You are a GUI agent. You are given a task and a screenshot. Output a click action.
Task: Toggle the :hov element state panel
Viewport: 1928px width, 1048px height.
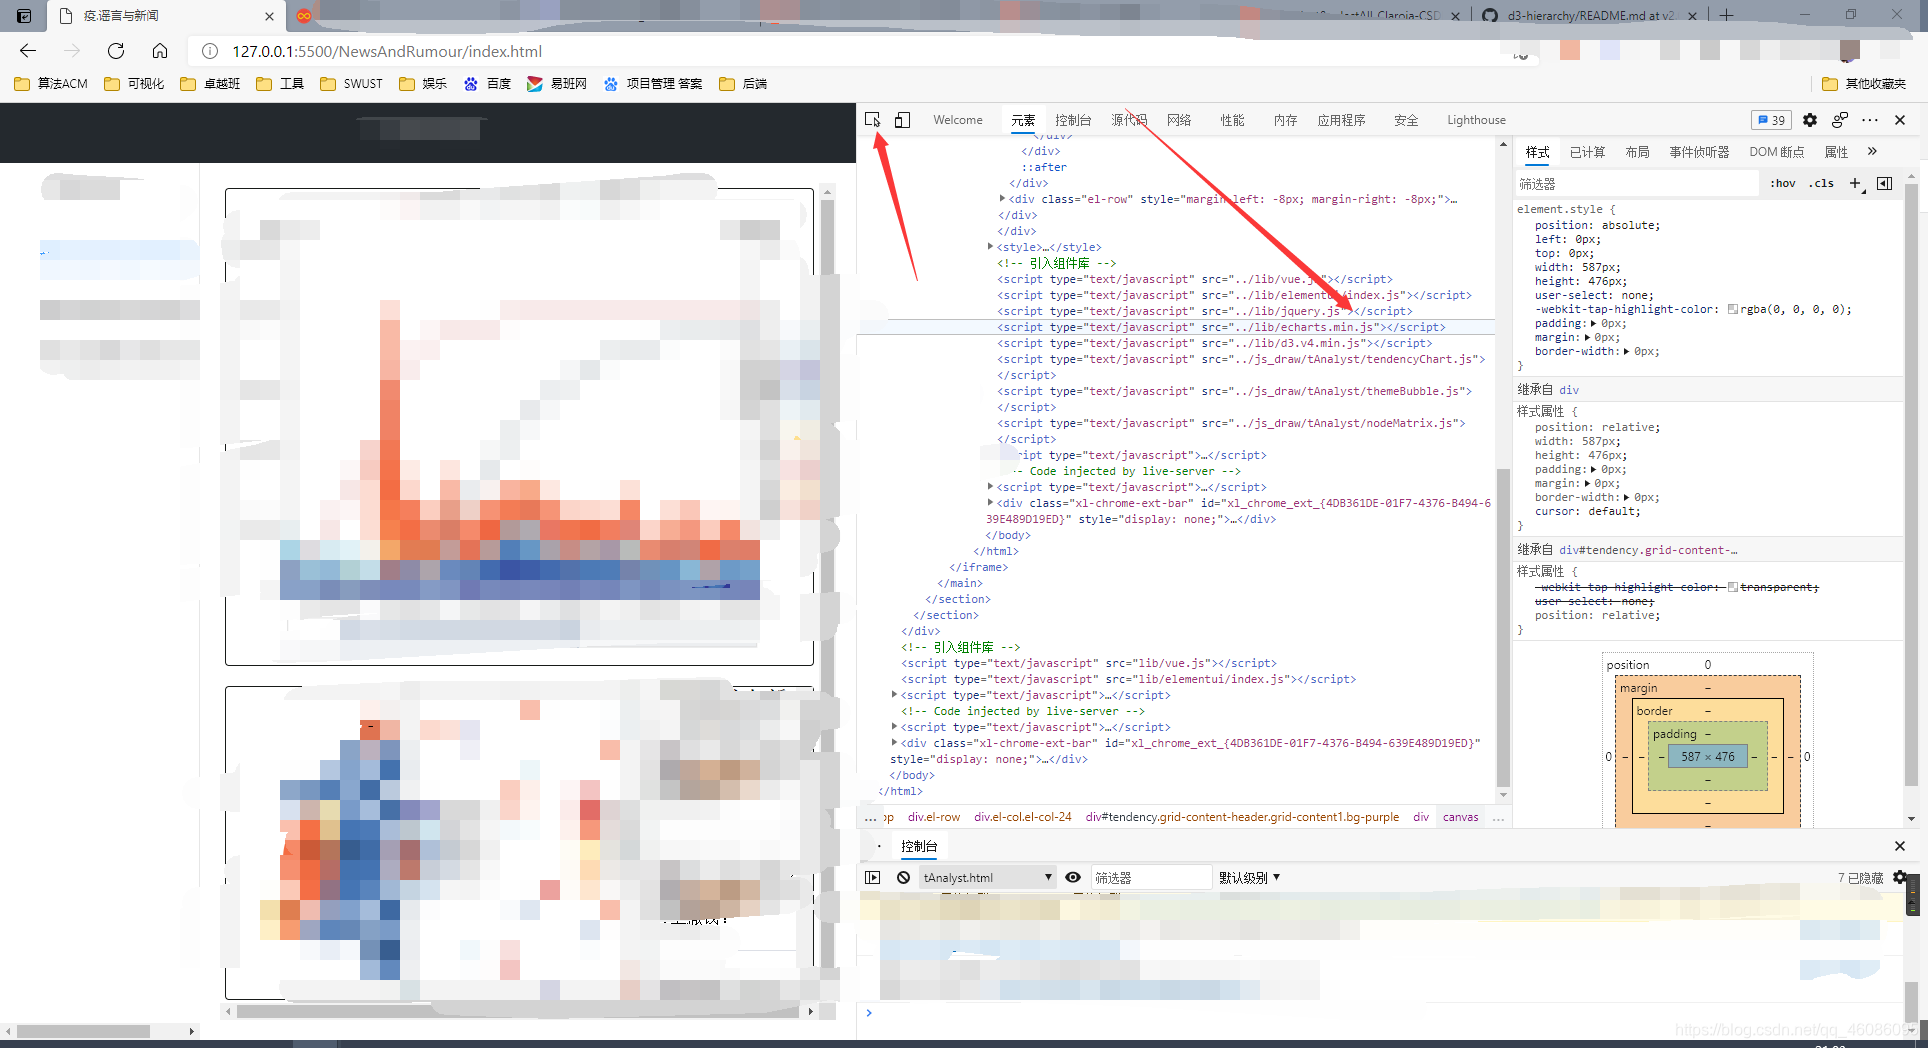click(x=1782, y=184)
